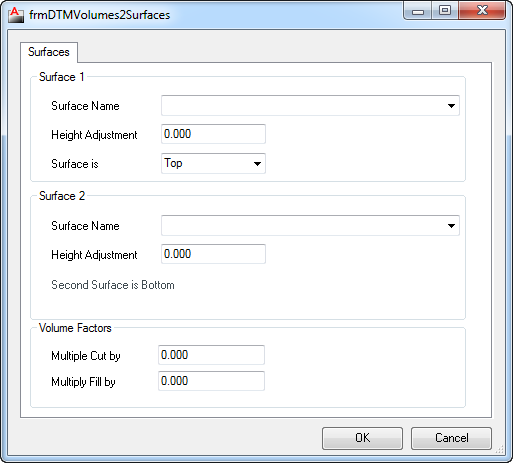Minimize the frmDTMVolumes2Surfaces window
Screen dimensions: 513x463
click(x=418, y=11)
